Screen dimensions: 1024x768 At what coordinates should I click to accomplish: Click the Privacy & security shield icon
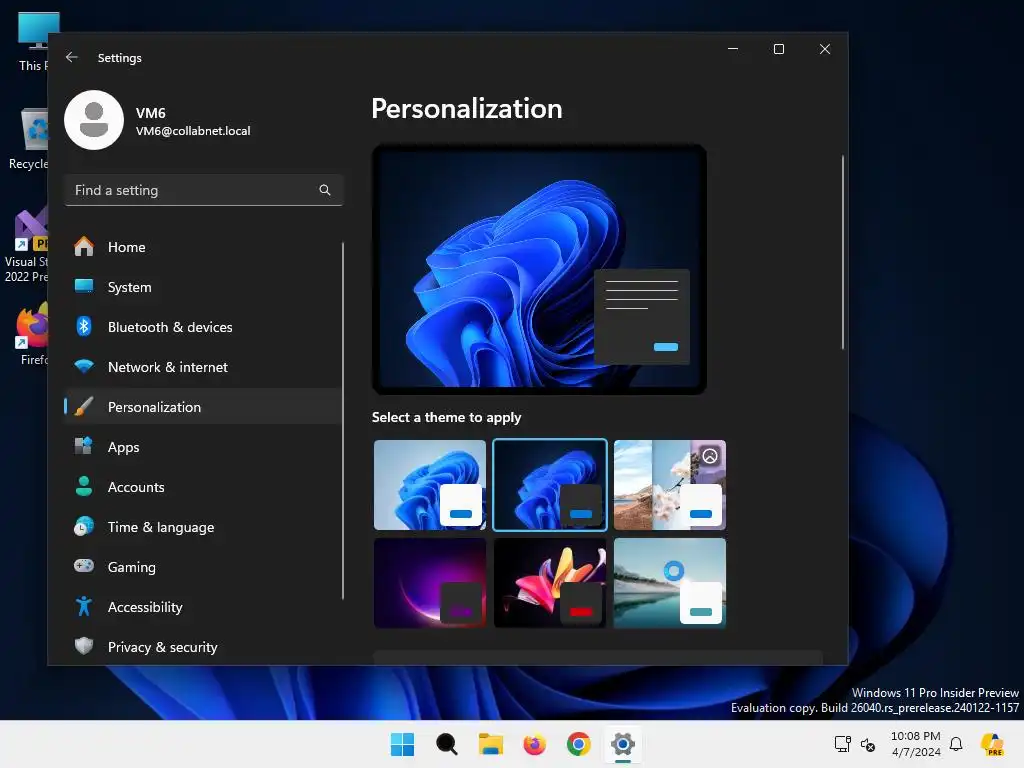(84, 647)
